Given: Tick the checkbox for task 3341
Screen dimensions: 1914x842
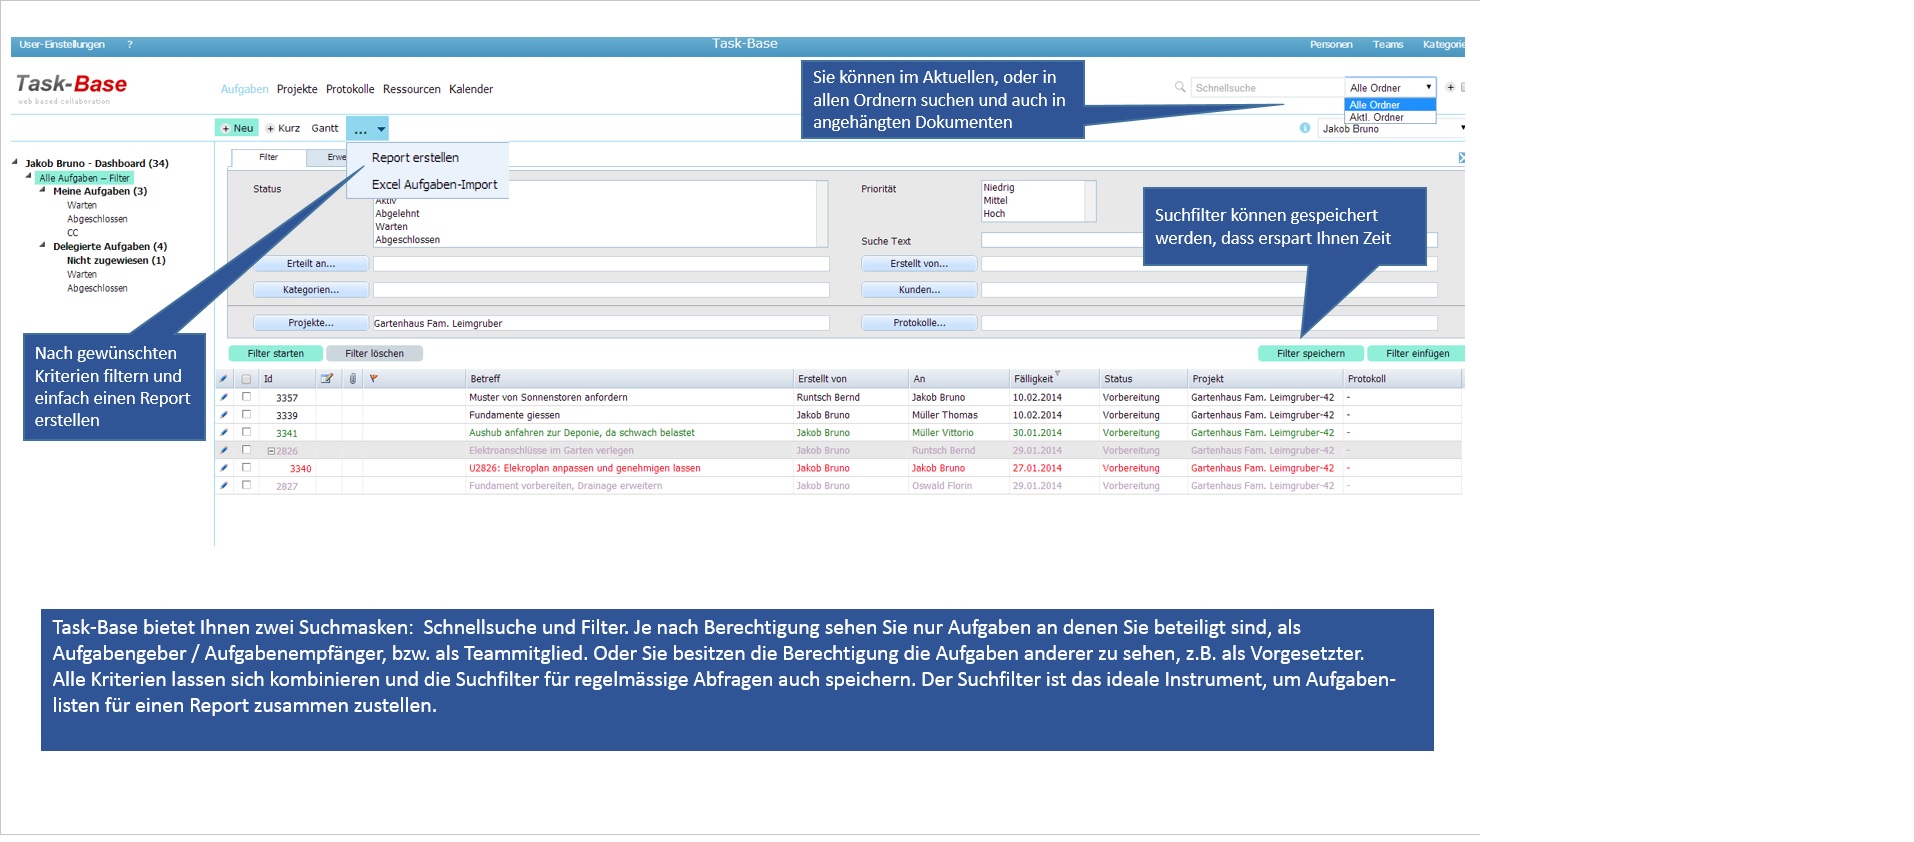Looking at the screenshot, I should pos(246,432).
